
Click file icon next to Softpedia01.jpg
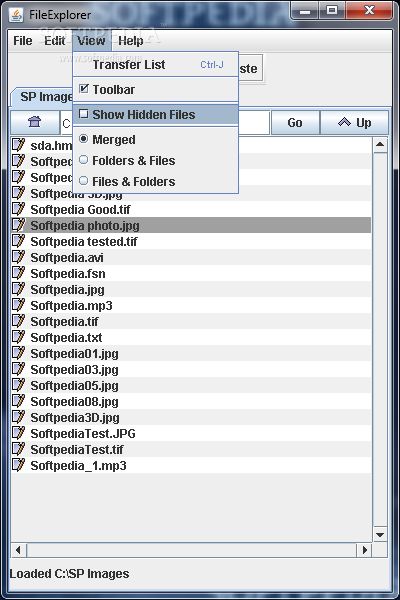tap(18, 353)
